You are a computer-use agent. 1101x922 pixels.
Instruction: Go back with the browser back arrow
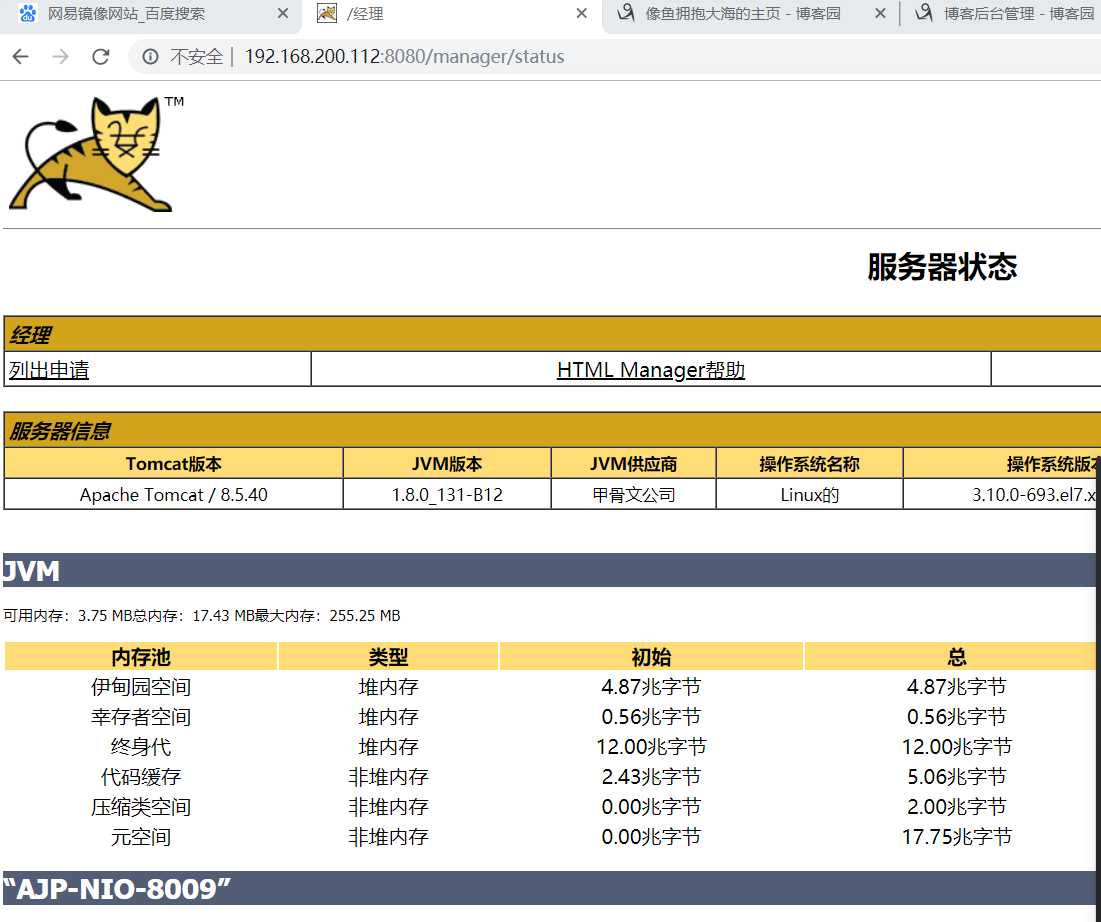click(x=20, y=57)
